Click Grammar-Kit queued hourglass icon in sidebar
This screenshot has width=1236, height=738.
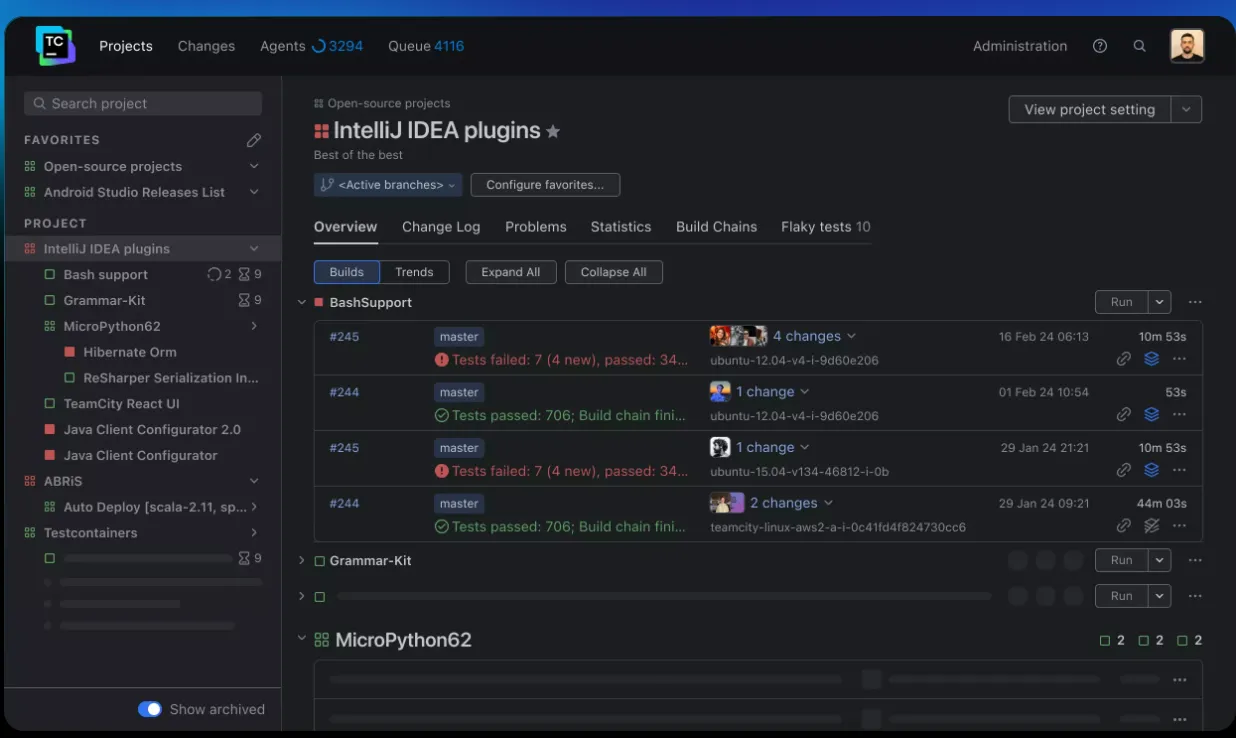point(244,300)
